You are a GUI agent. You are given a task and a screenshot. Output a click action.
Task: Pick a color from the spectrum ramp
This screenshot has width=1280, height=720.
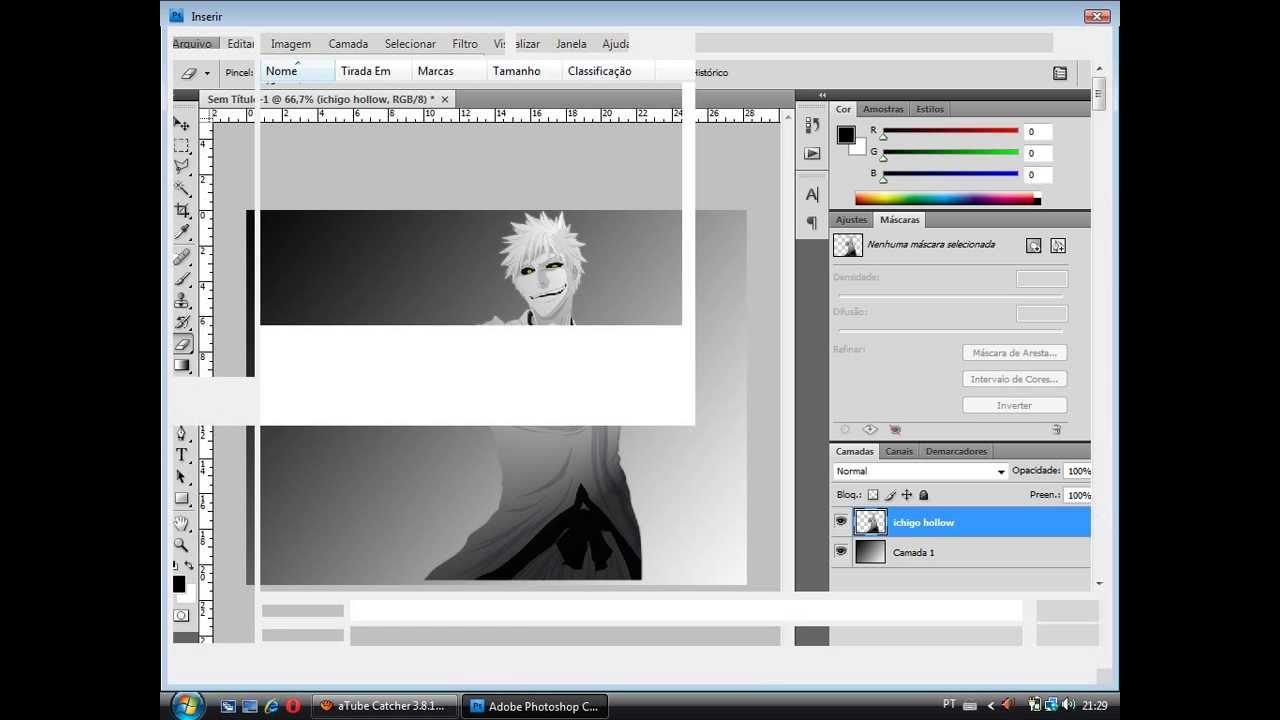tap(947, 199)
